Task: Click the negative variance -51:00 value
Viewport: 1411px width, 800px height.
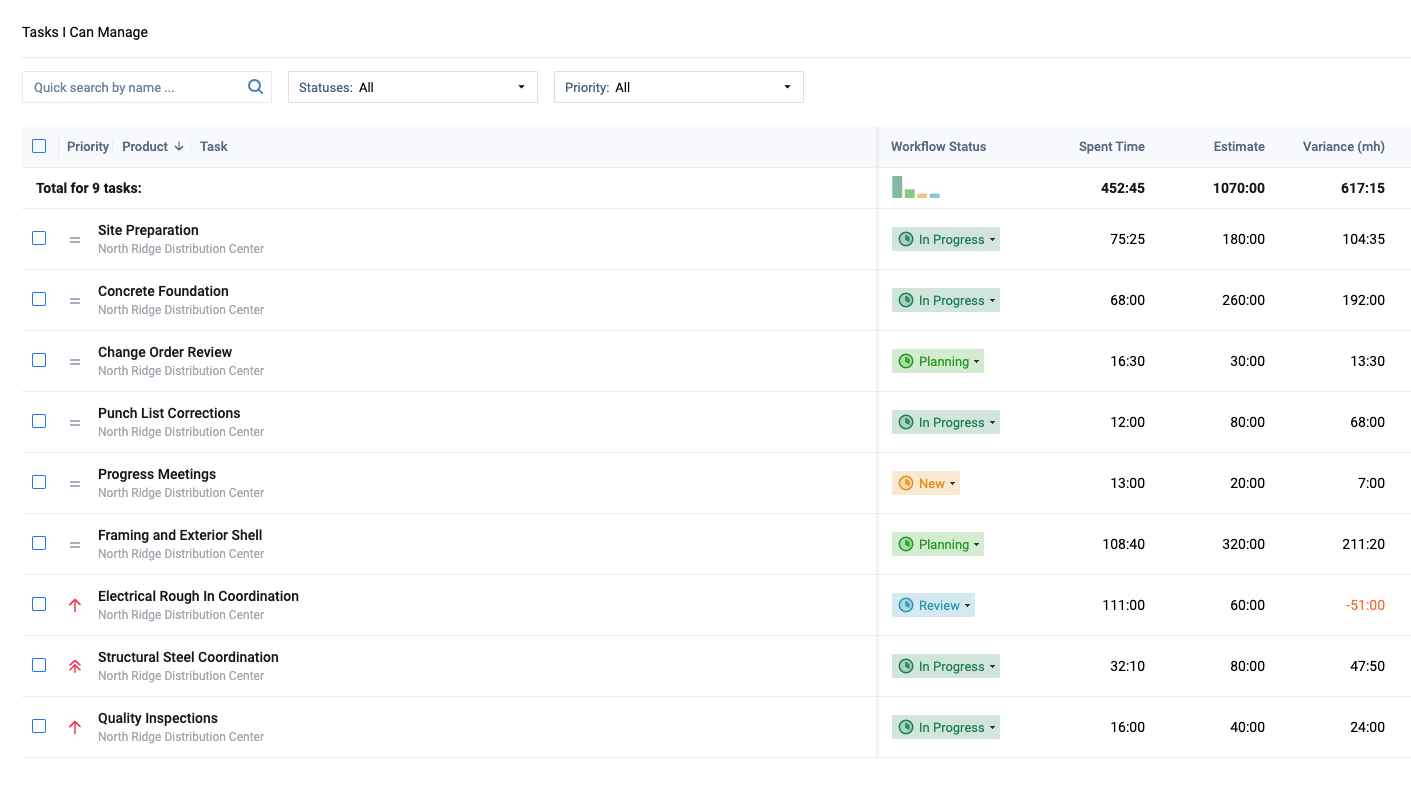Action: point(1364,605)
